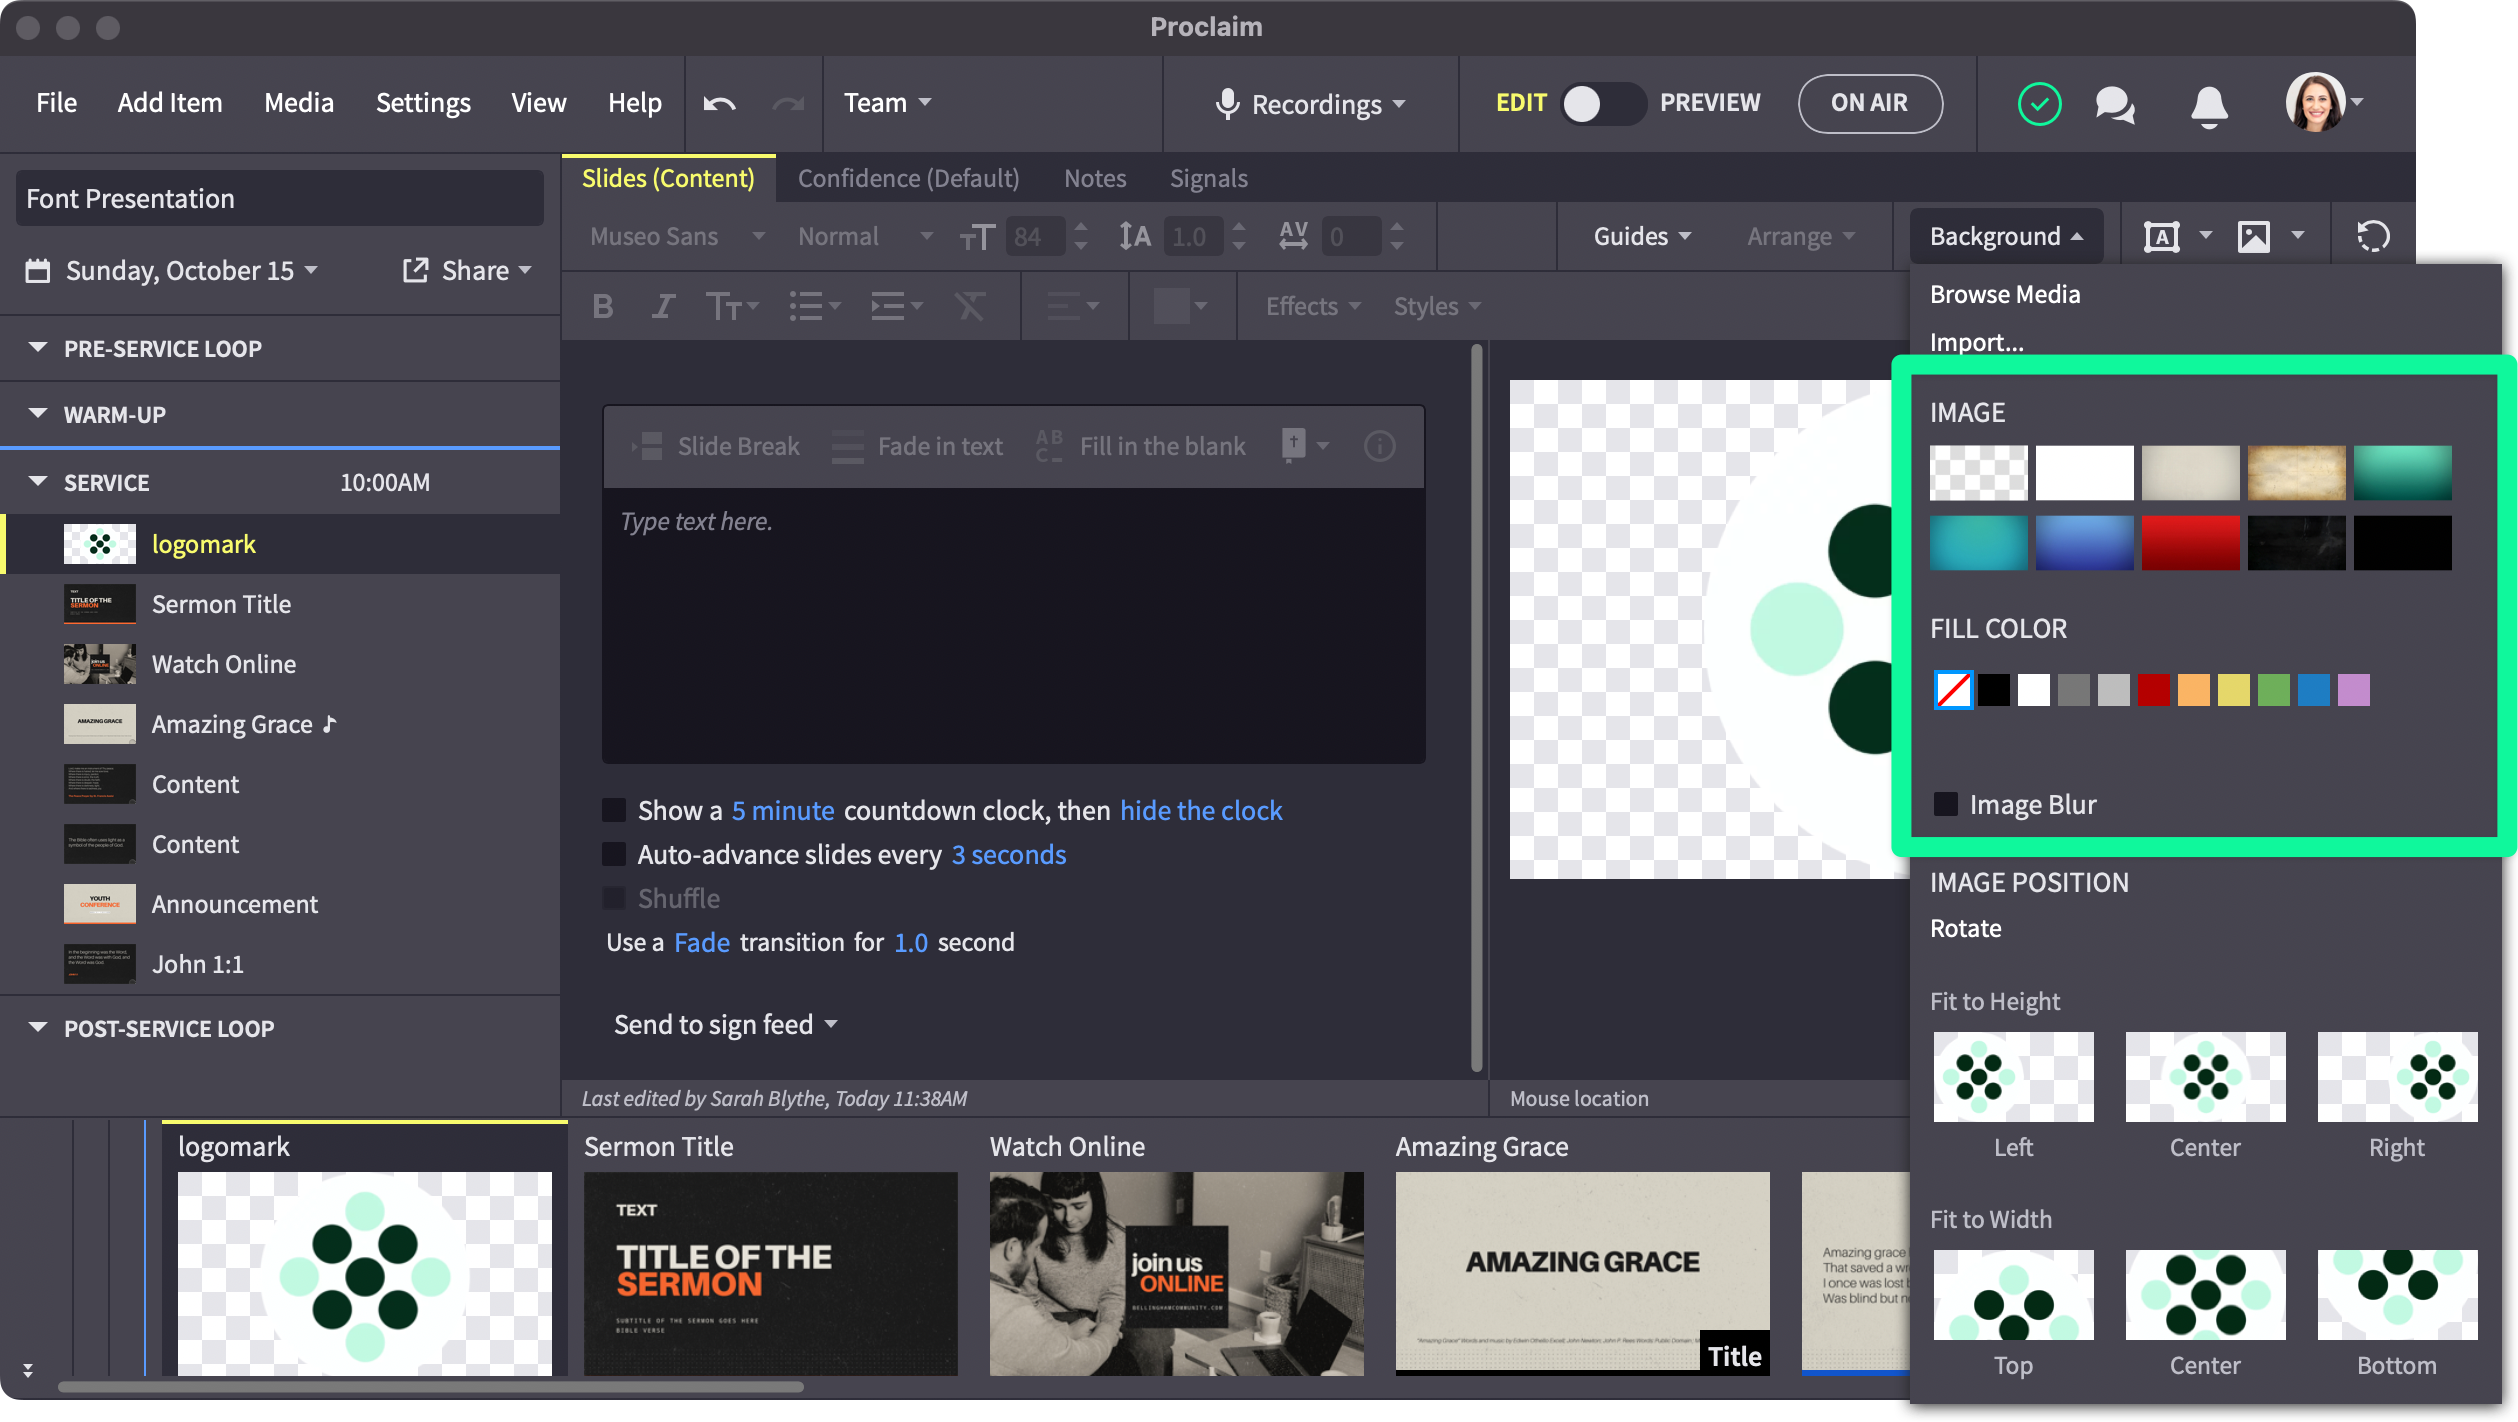Click the ON AIR button
This screenshot has width=2518, height=1422.
[x=1869, y=103]
